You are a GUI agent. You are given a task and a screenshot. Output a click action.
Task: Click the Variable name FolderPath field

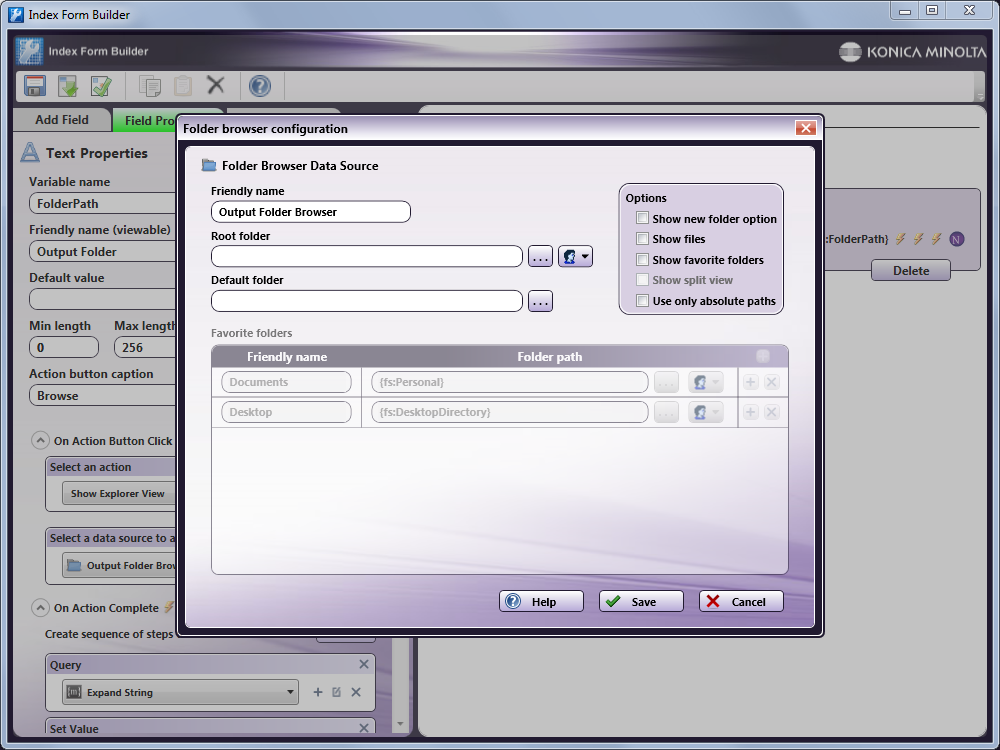point(103,203)
